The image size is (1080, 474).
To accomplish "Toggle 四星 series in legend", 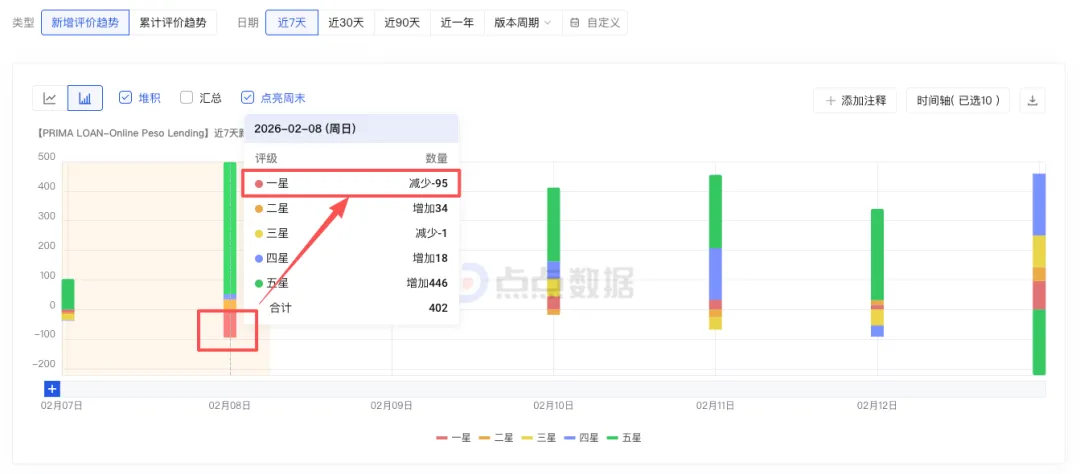I will [581, 437].
